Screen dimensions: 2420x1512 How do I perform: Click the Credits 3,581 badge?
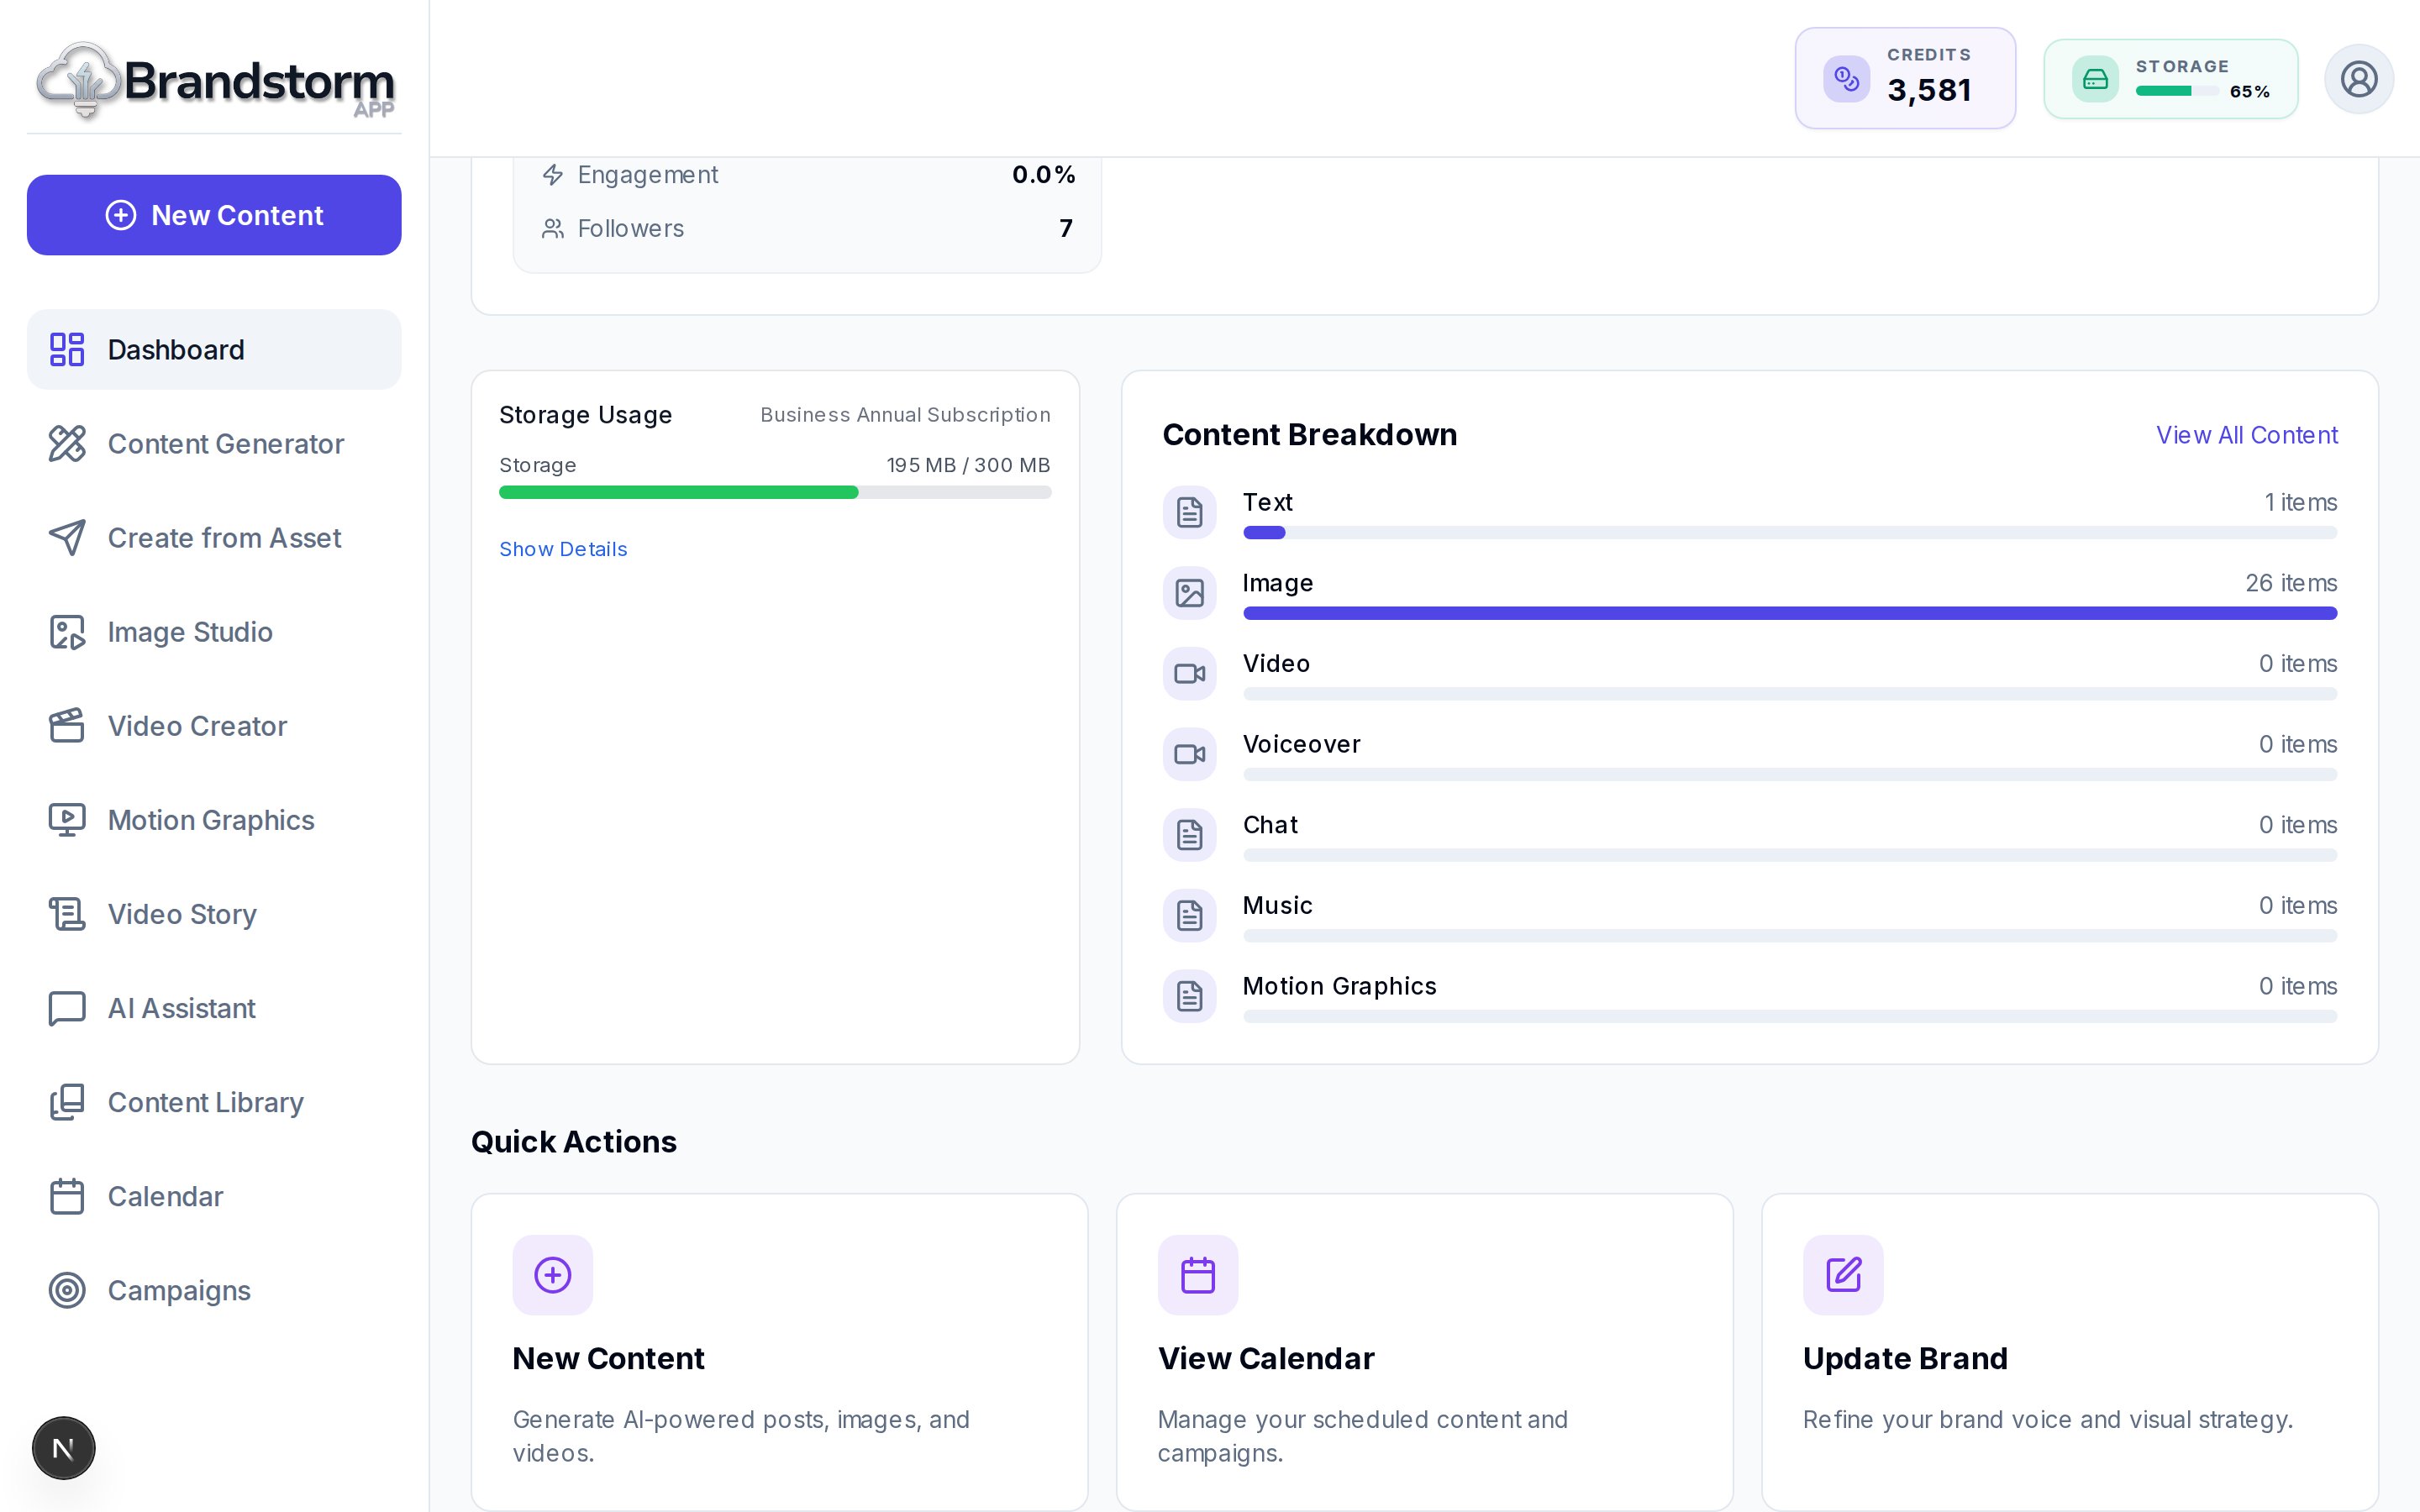click(x=1905, y=78)
